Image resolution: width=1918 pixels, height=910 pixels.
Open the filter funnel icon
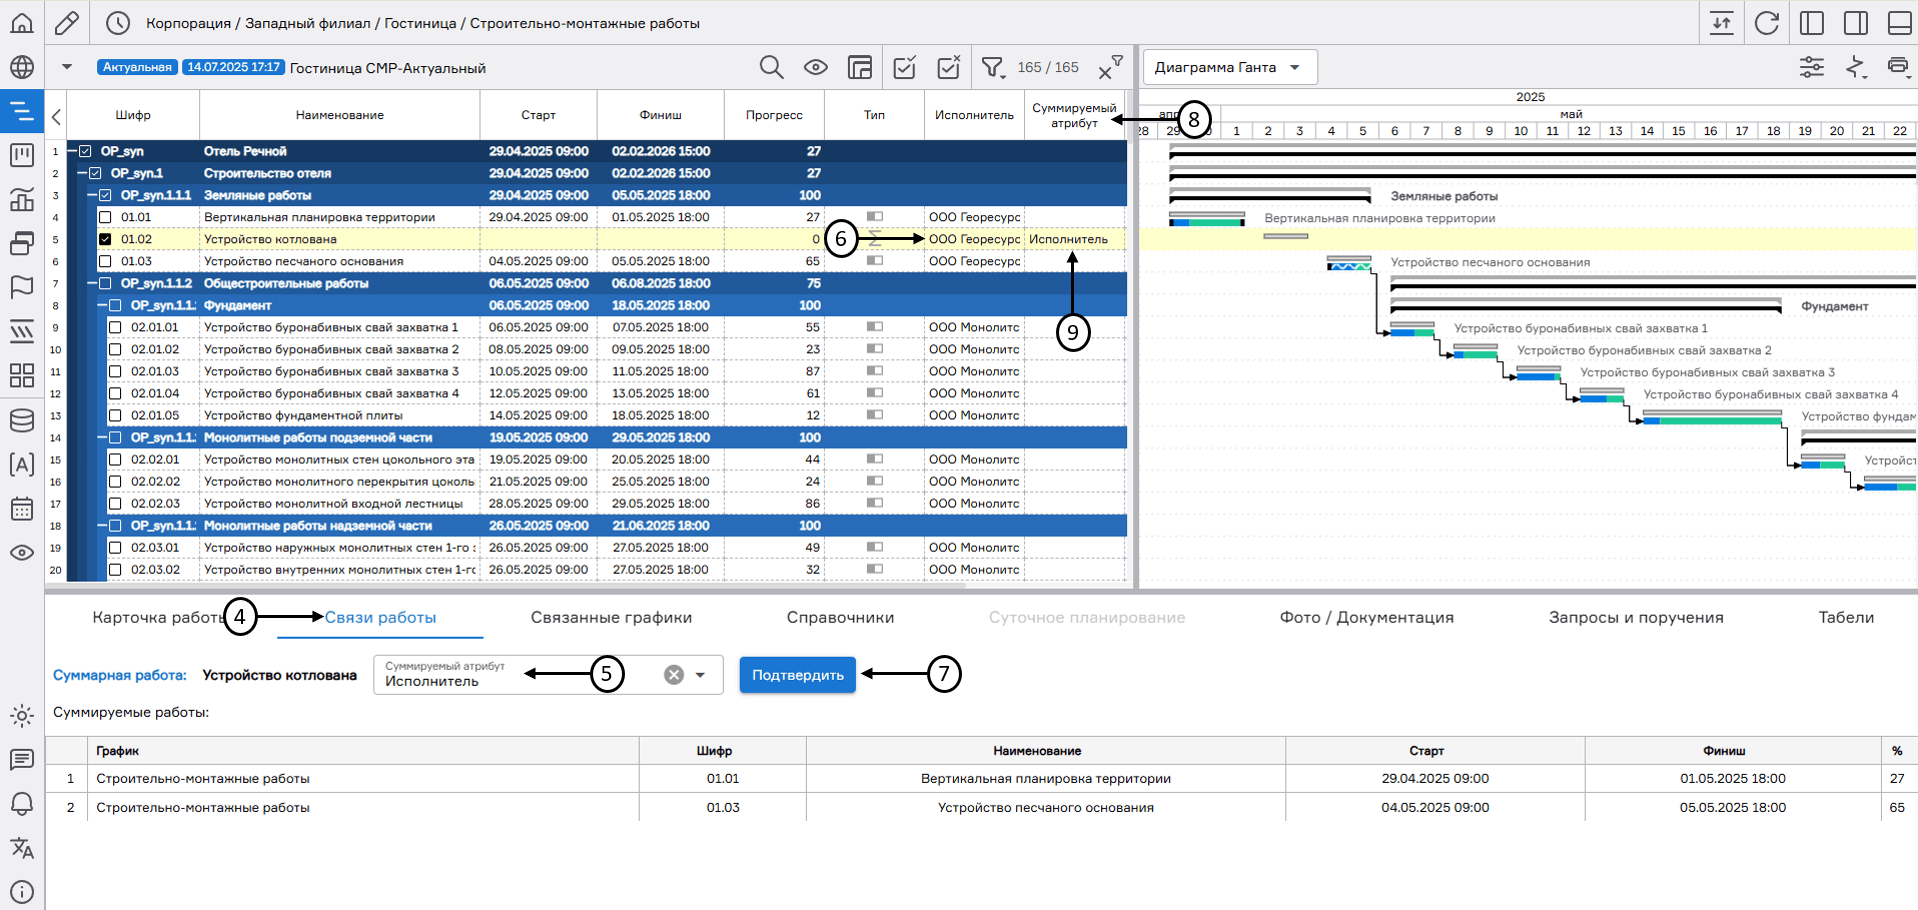(x=992, y=67)
